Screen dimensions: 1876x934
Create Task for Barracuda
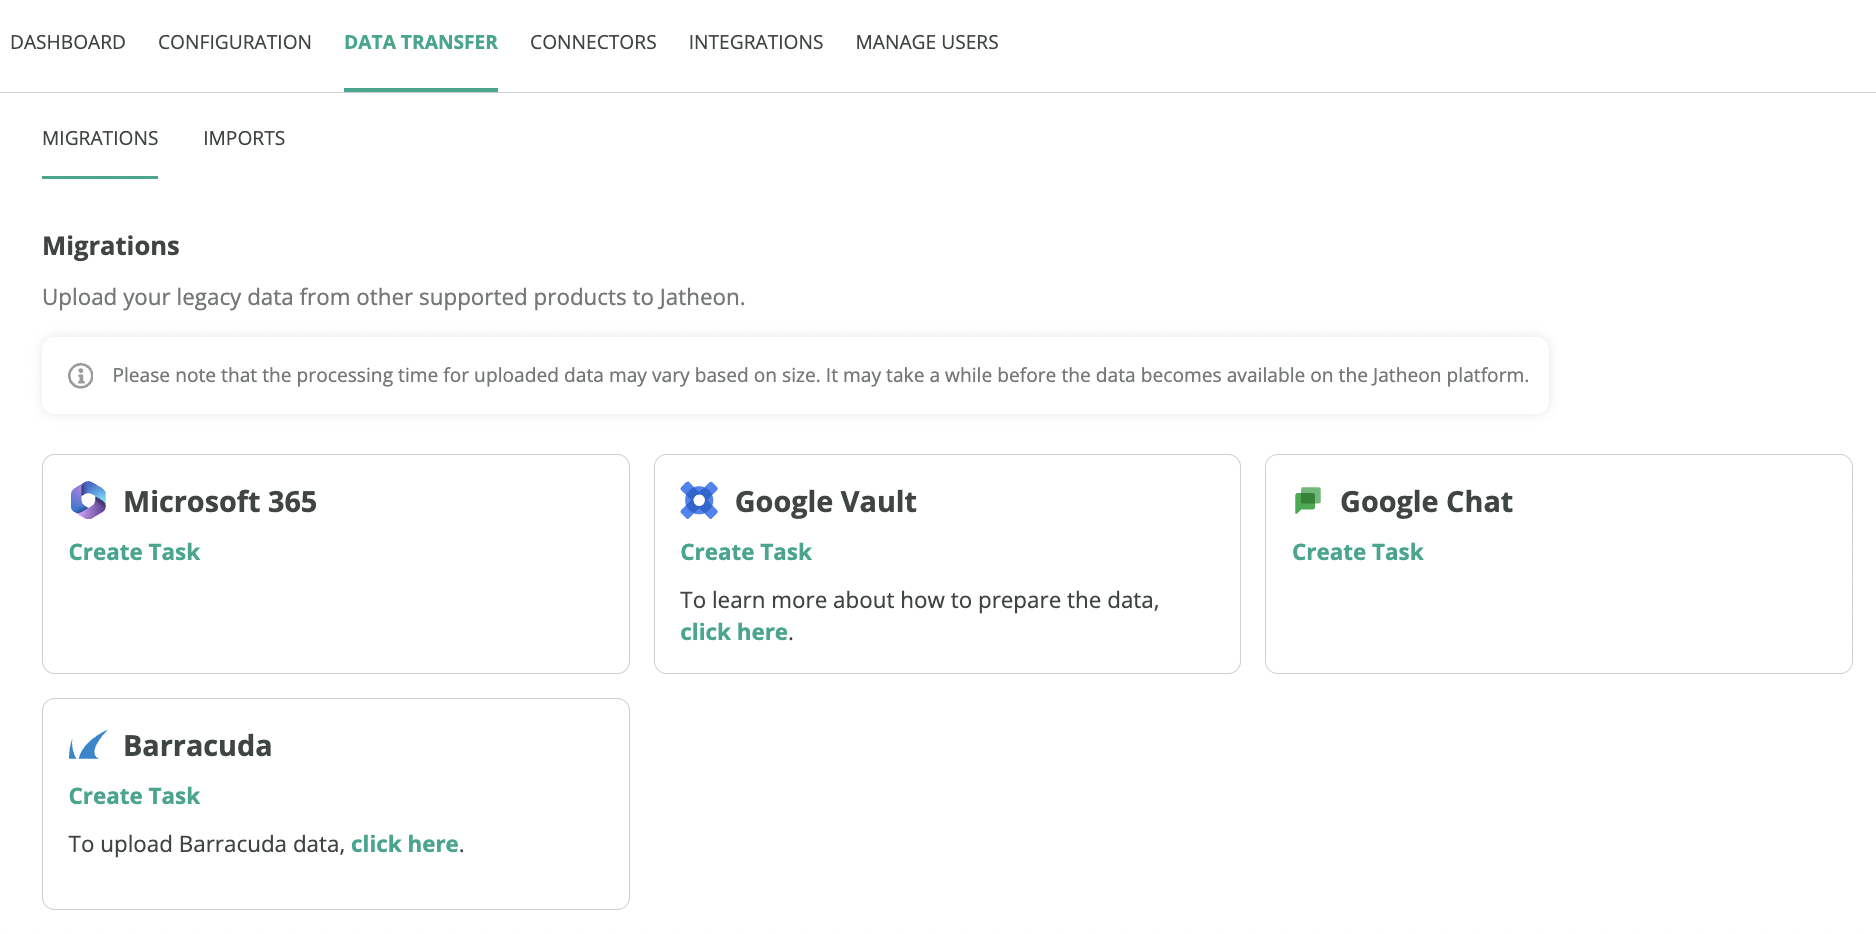click(x=134, y=796)
